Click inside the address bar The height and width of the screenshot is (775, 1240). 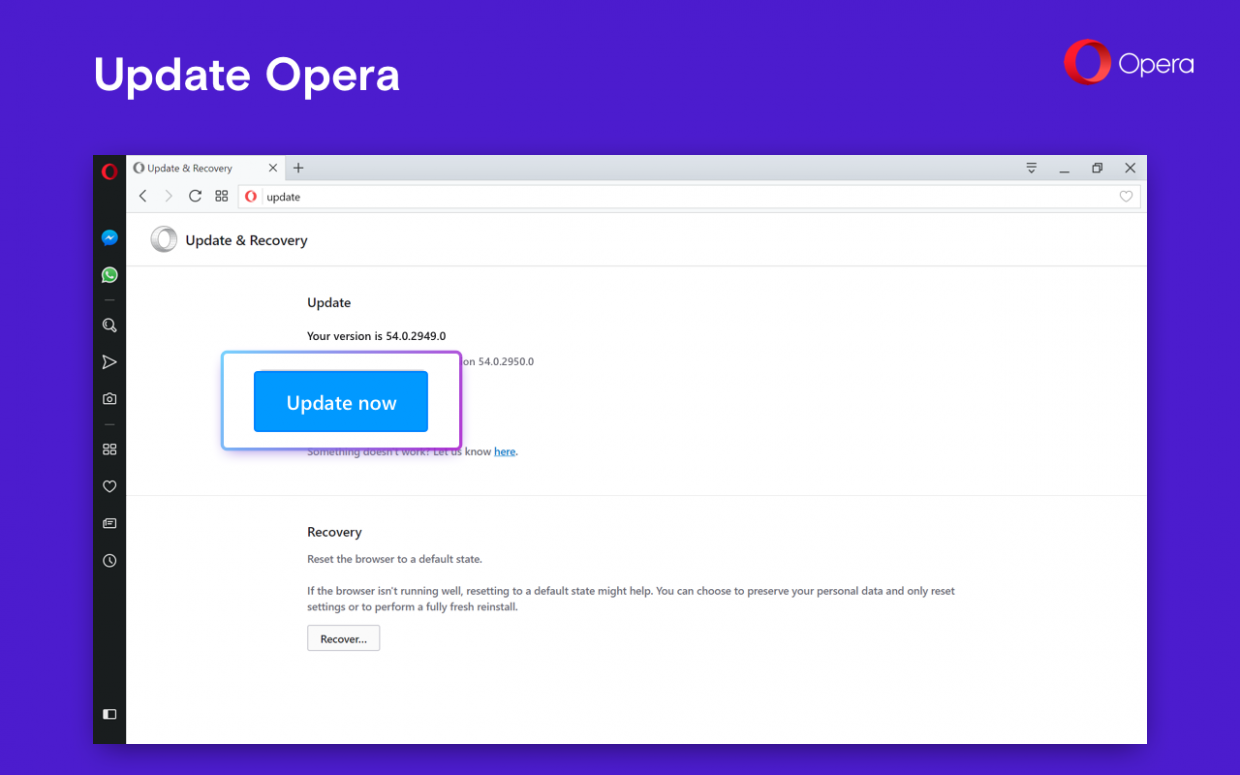pos(400,196)
